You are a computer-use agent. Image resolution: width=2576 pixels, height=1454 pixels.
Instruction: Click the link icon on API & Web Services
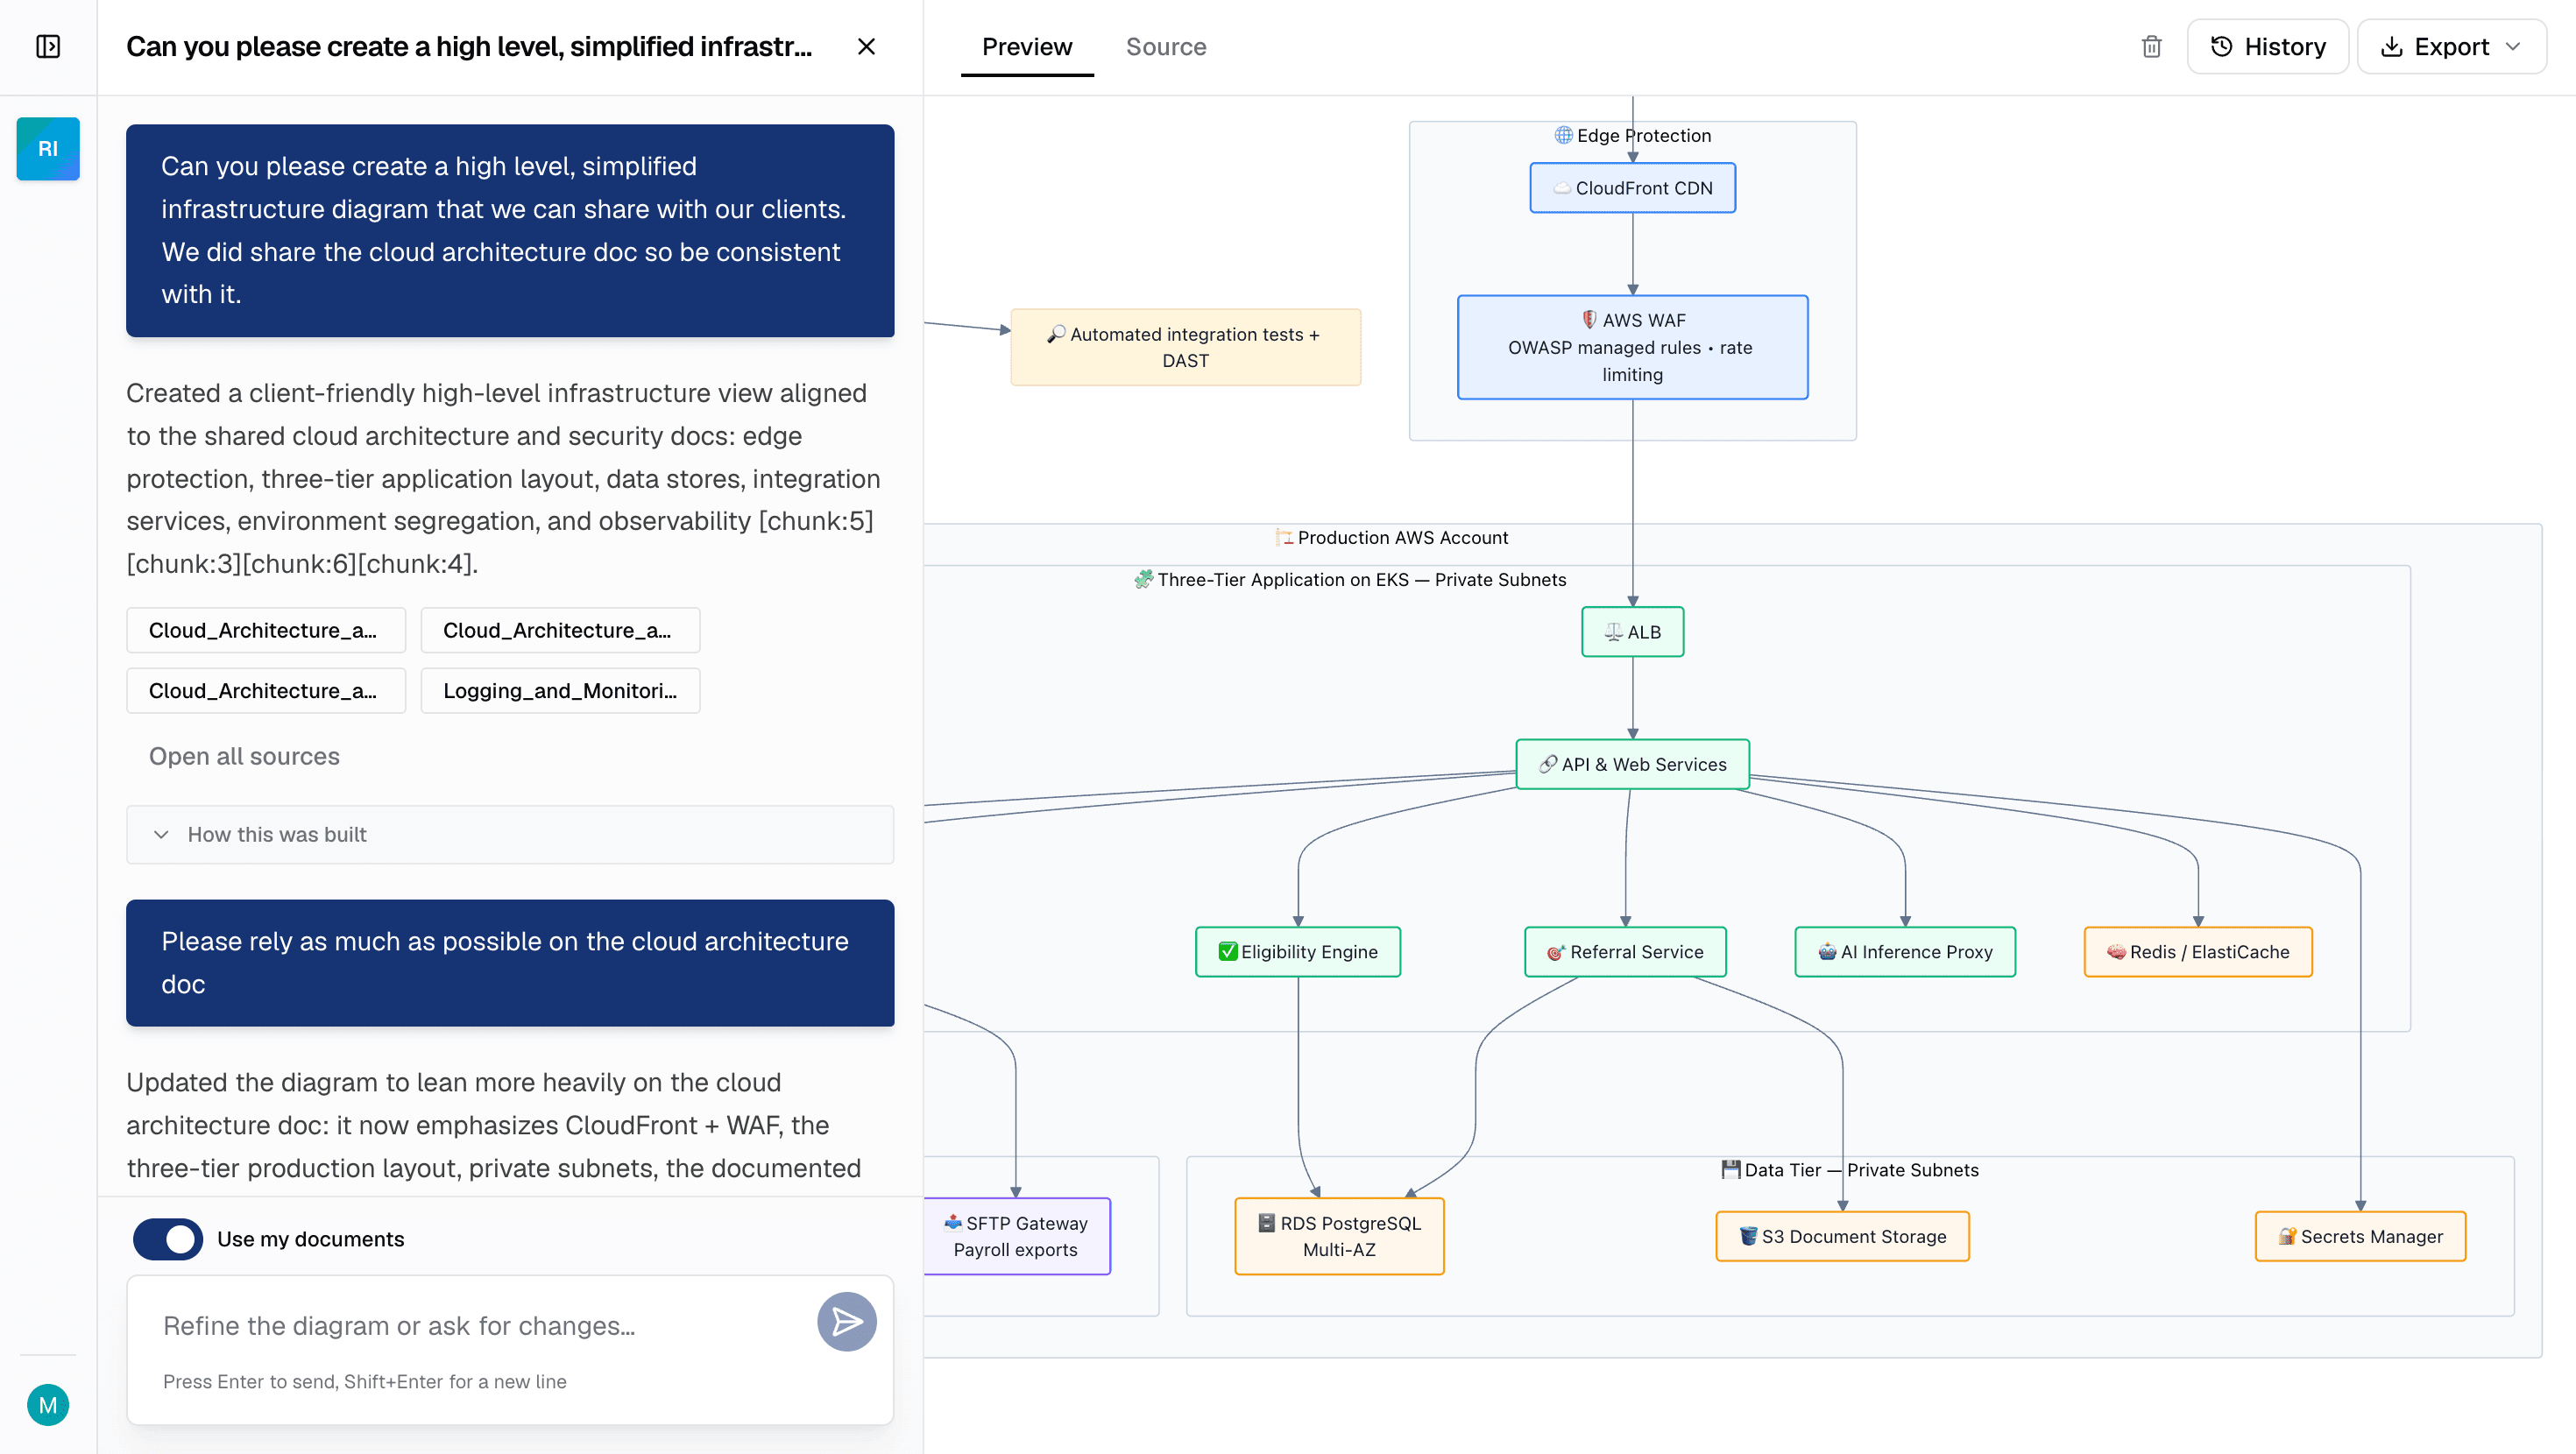1548,764
